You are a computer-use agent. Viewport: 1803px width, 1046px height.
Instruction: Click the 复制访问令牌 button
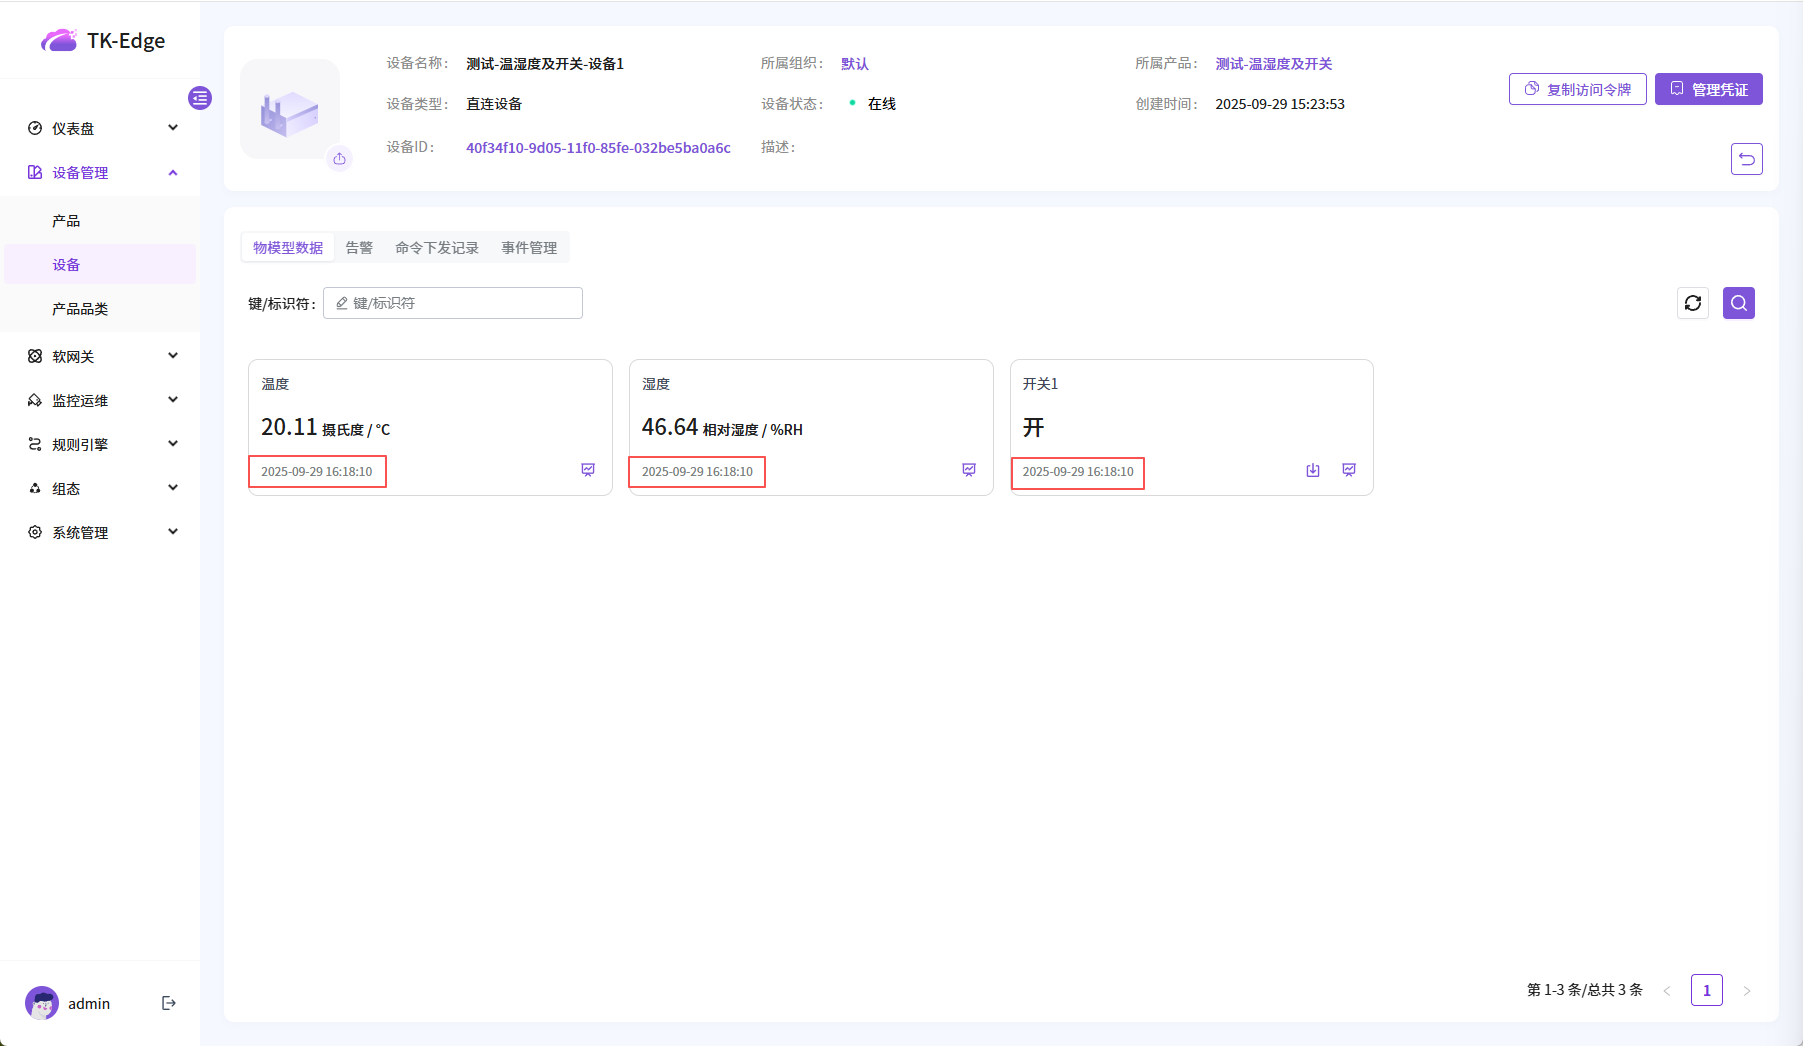click(1577, 89)
